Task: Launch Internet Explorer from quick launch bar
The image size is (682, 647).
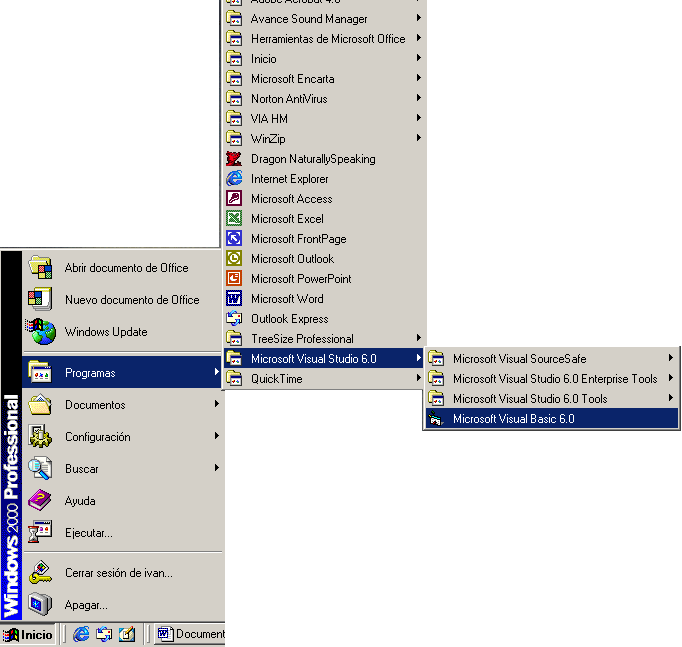Action: 81,634
